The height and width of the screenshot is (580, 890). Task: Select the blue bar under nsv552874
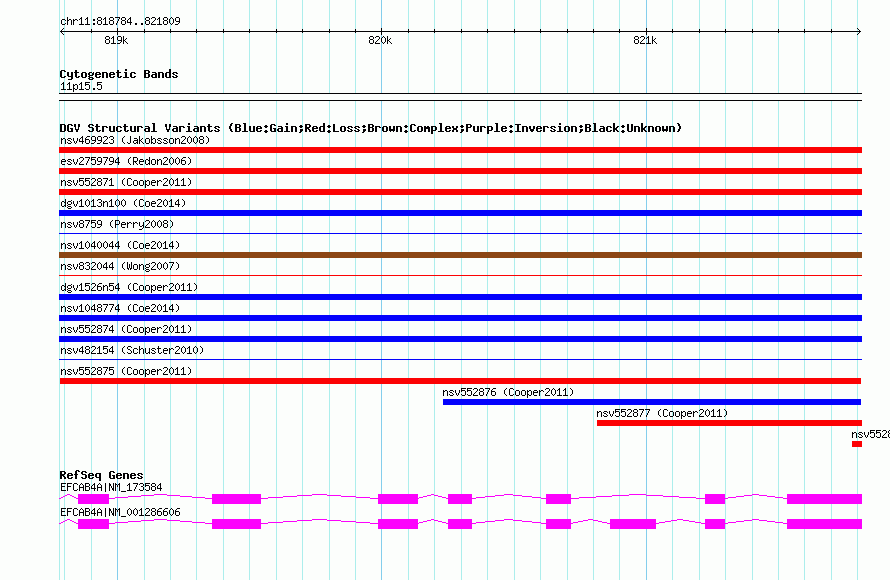click(x=460, y=339)
